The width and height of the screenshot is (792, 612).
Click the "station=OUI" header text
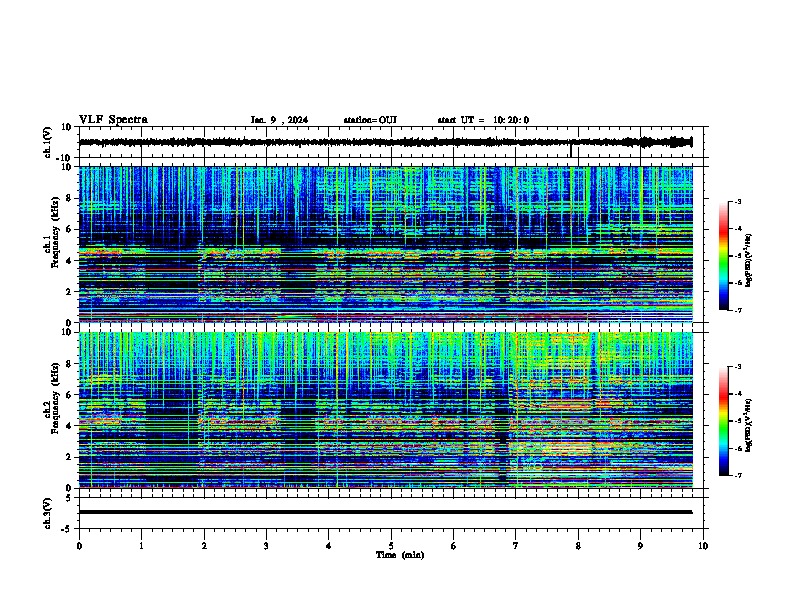[x=370, y=120]
